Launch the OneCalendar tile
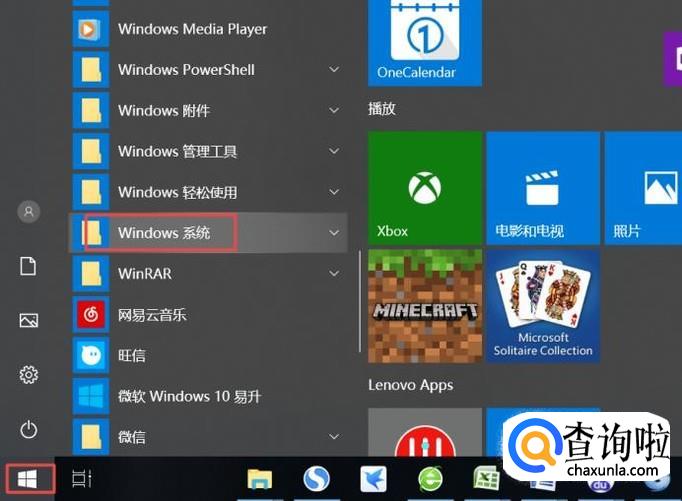 coord(424,42)
